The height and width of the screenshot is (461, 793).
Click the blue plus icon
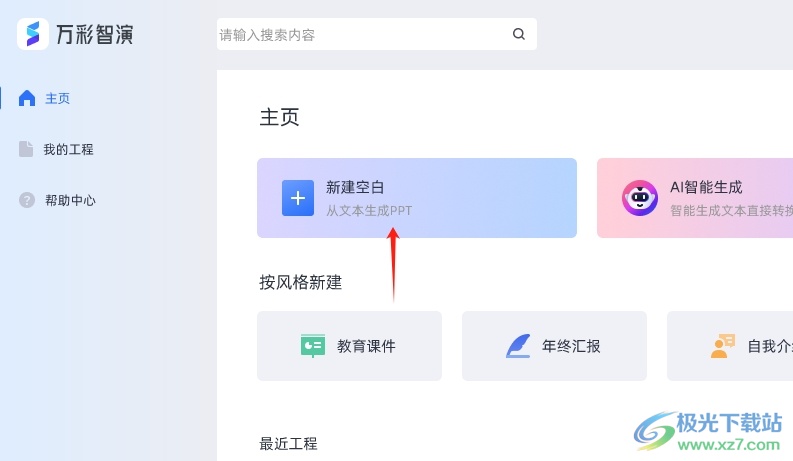298,198
